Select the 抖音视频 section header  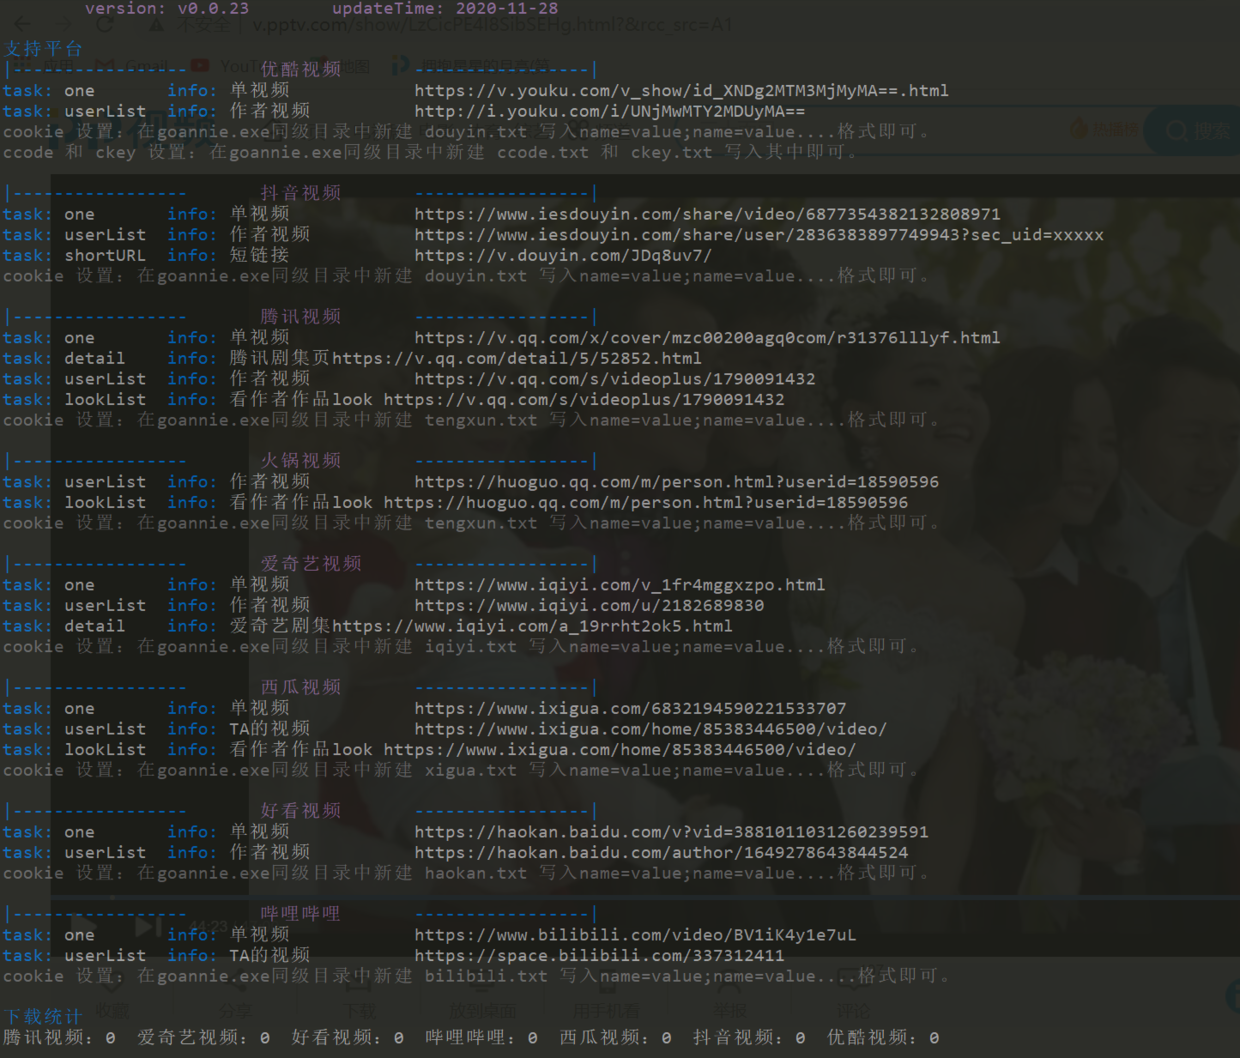(301, 193)
